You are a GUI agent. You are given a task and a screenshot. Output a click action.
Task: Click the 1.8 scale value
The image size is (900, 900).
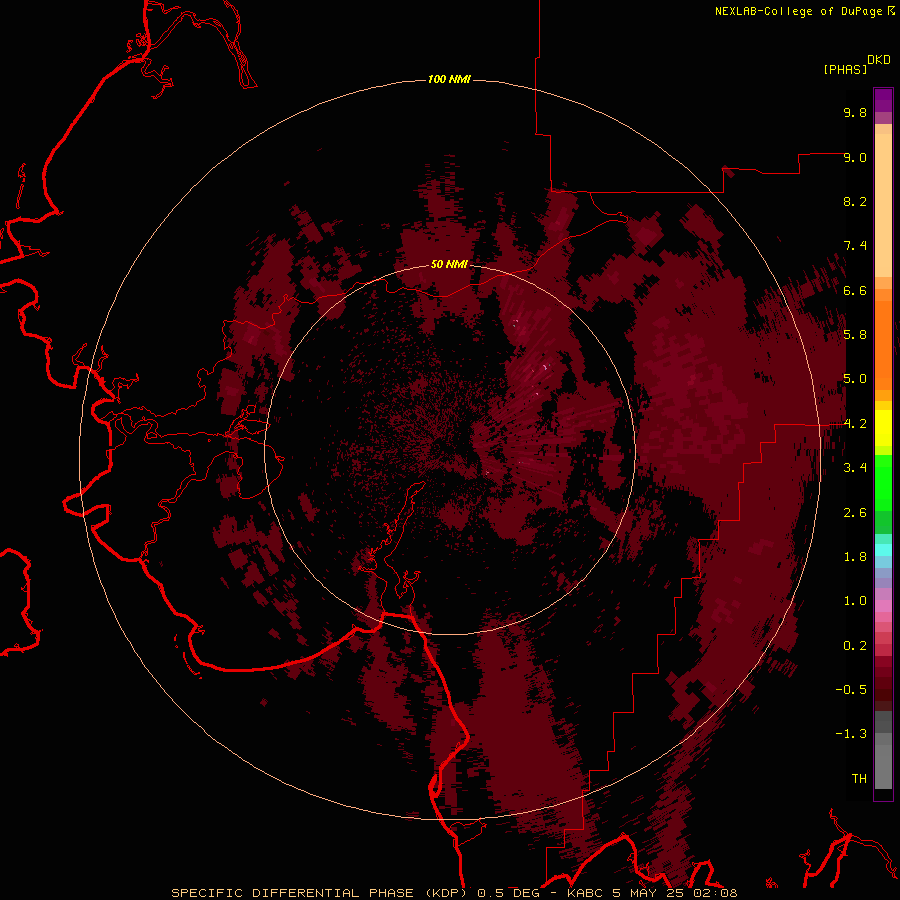(x=855, y=557)
